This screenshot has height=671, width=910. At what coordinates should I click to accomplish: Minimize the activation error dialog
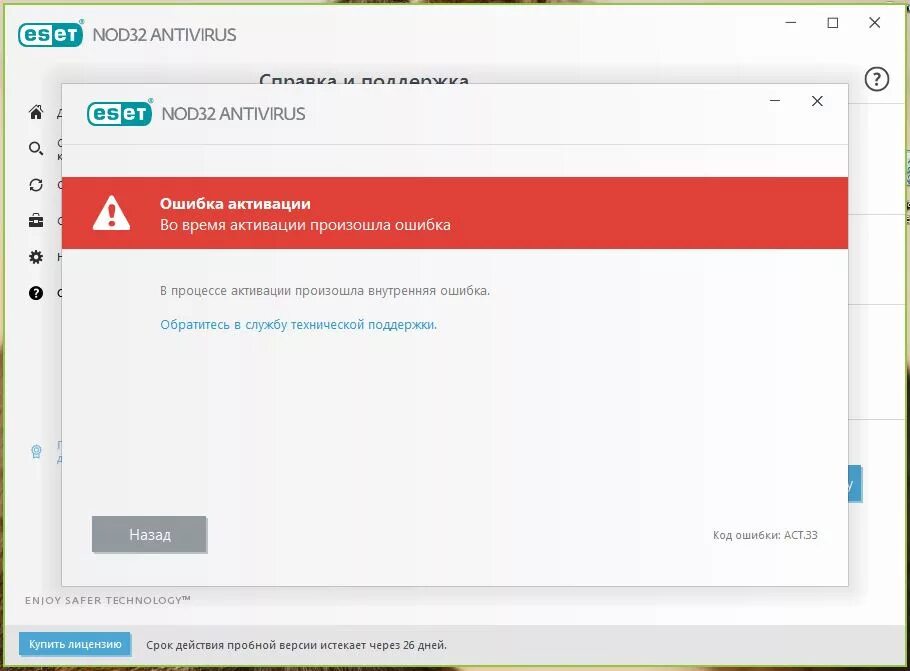pos(775,101)
